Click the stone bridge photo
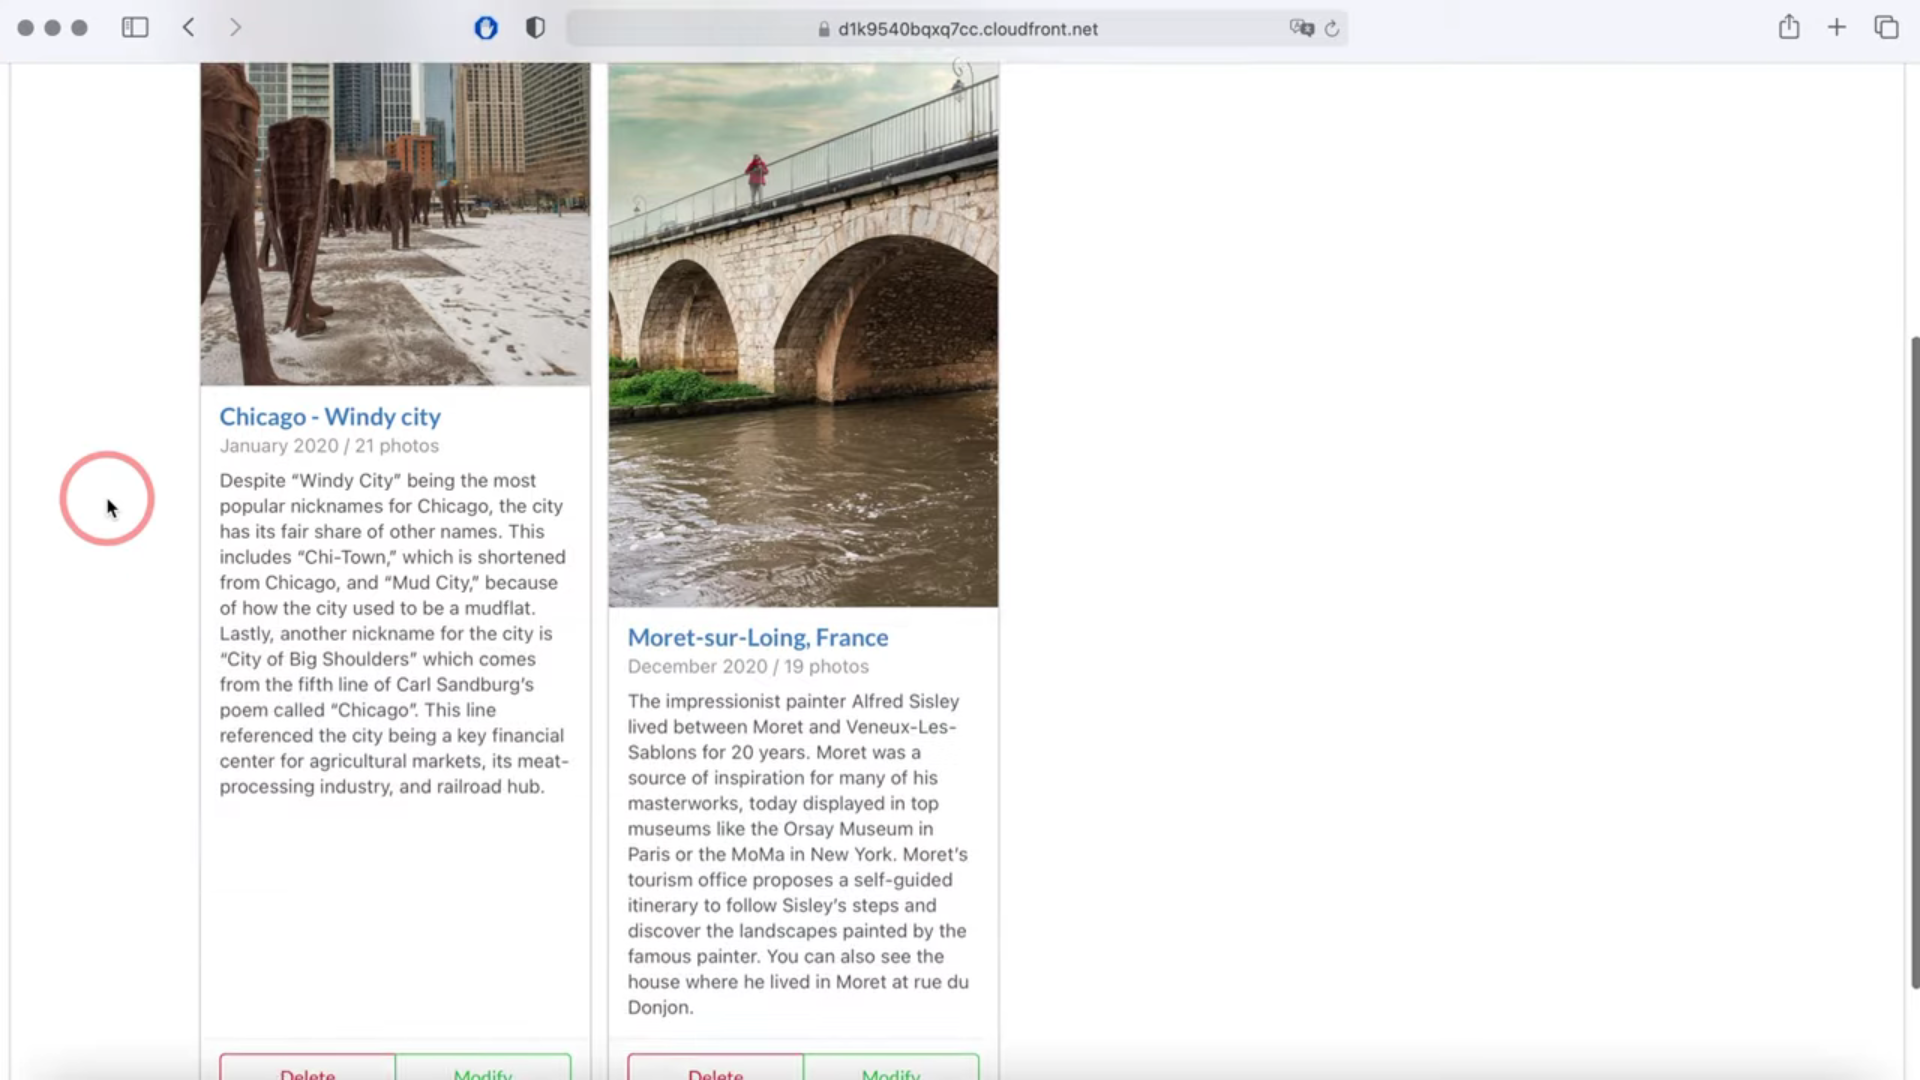Screen dimensions: 1920x1080 (803, 335)
